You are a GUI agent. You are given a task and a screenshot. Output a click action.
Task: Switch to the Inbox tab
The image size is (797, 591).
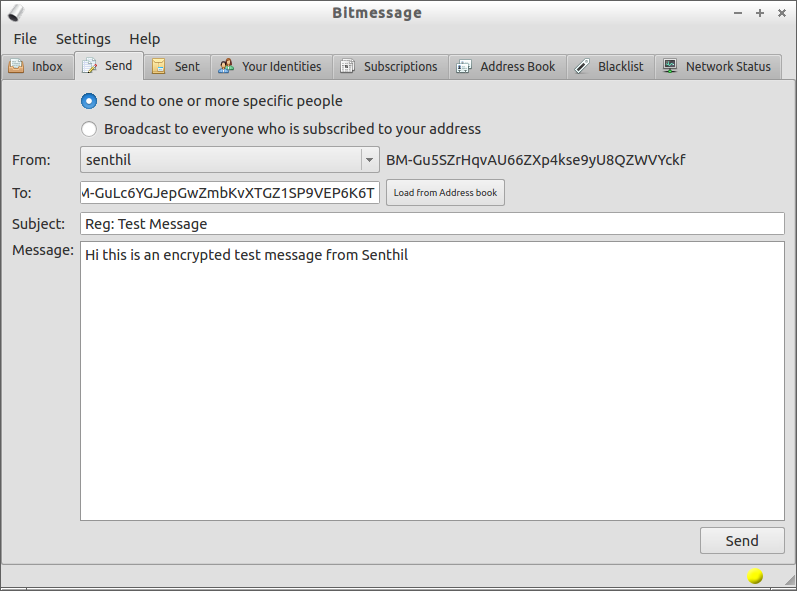coord(37,67)
